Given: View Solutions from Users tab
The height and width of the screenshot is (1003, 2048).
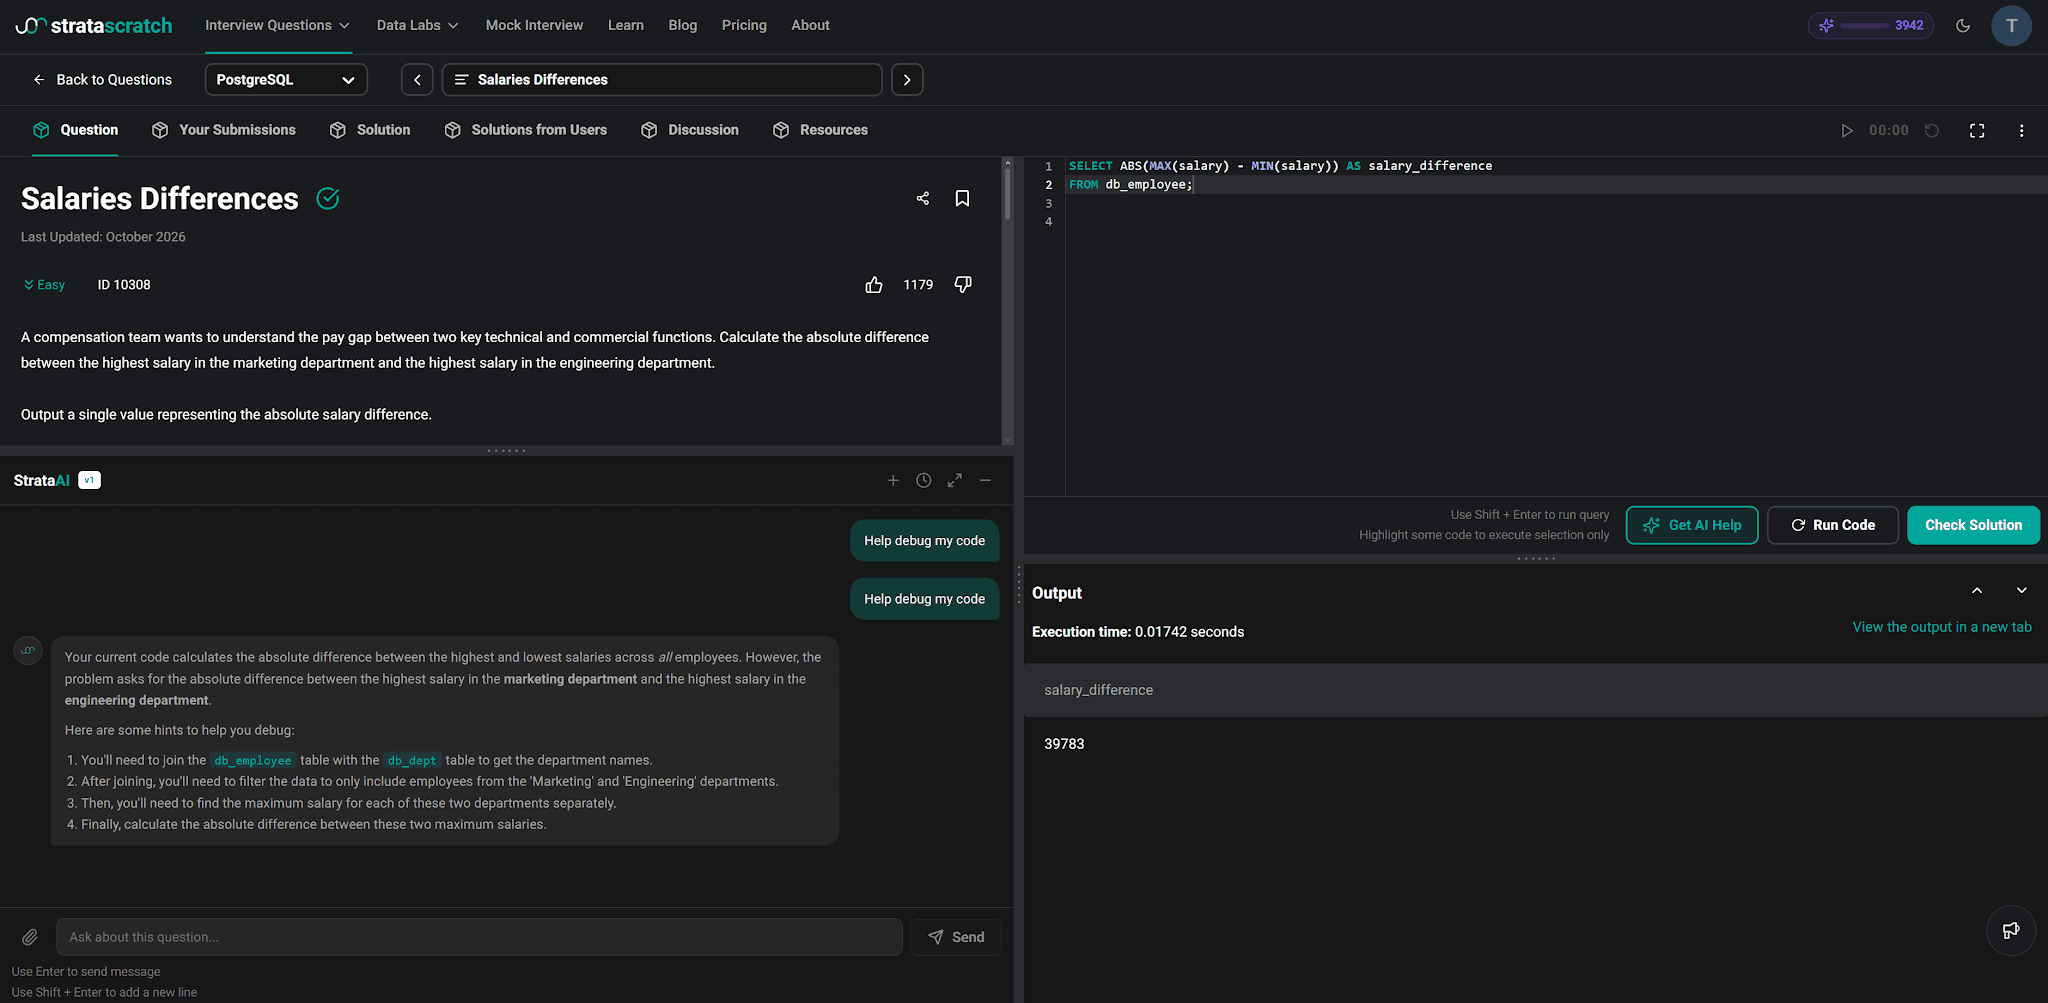Looking at the screenshot, I should point(525,130).
